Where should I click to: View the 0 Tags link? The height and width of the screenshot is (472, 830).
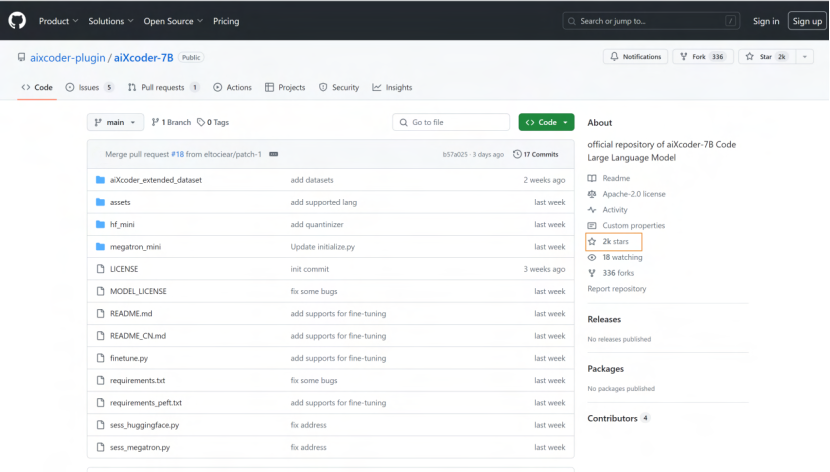(213, 122)
